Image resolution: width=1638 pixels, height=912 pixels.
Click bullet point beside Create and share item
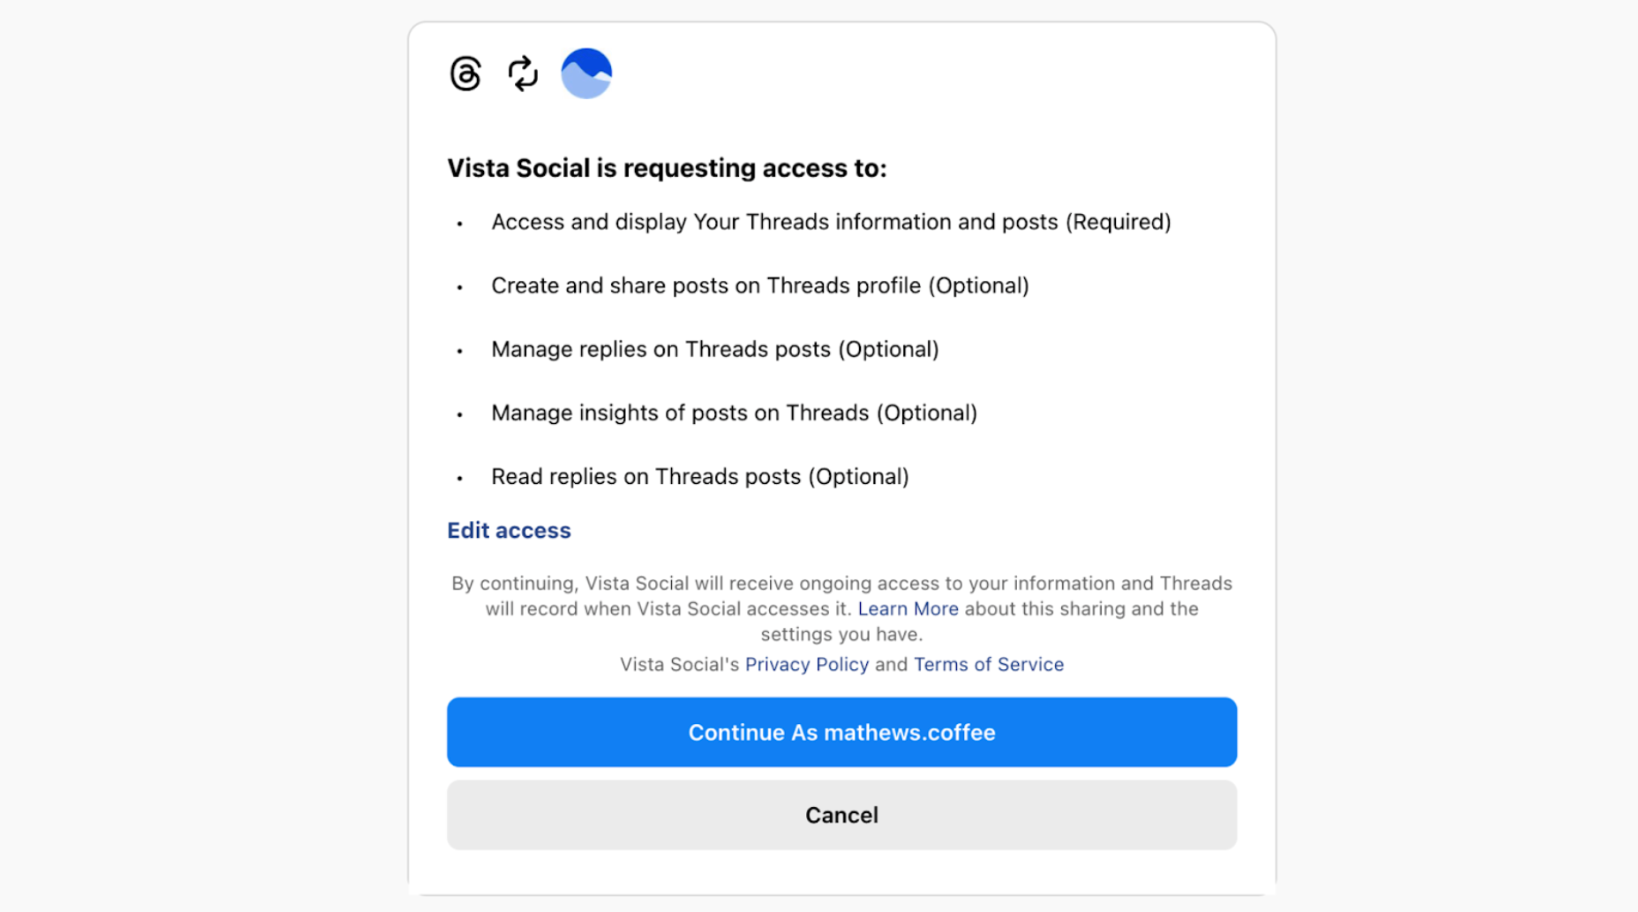point(460,288)
